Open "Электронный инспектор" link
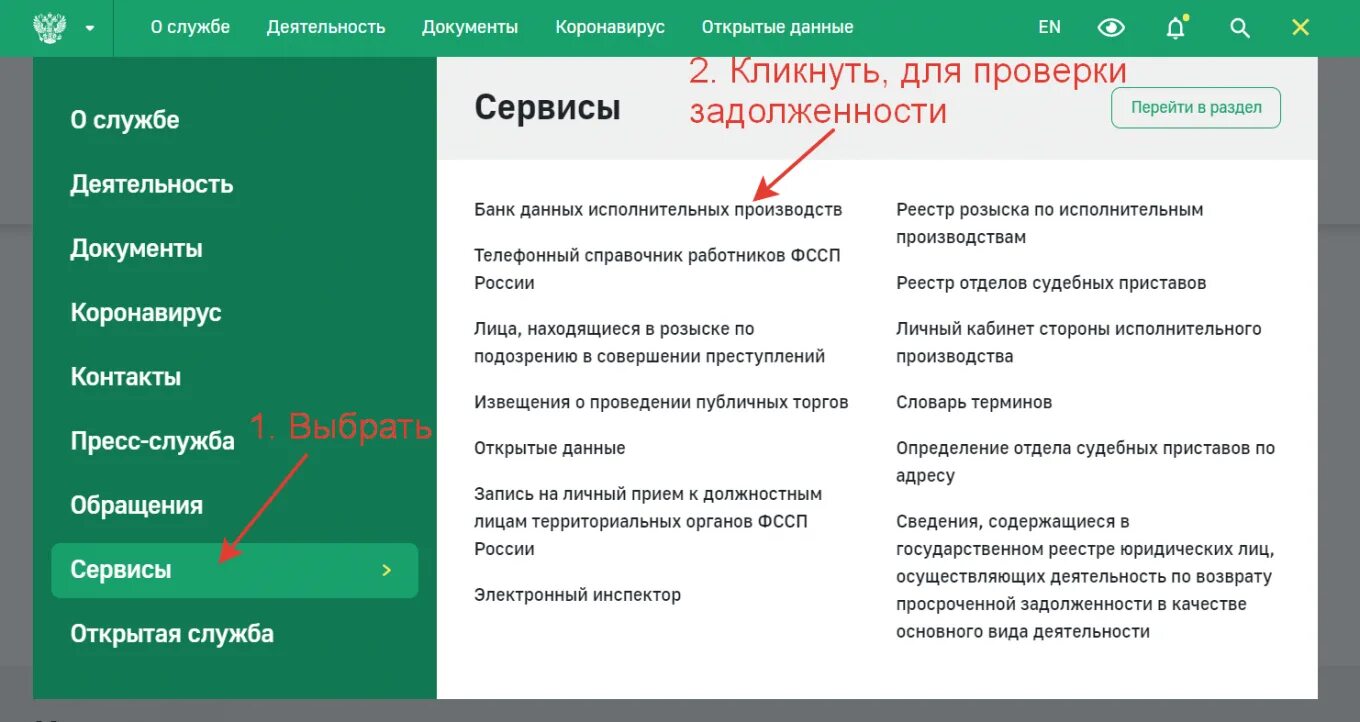 (x=577, y=595)
